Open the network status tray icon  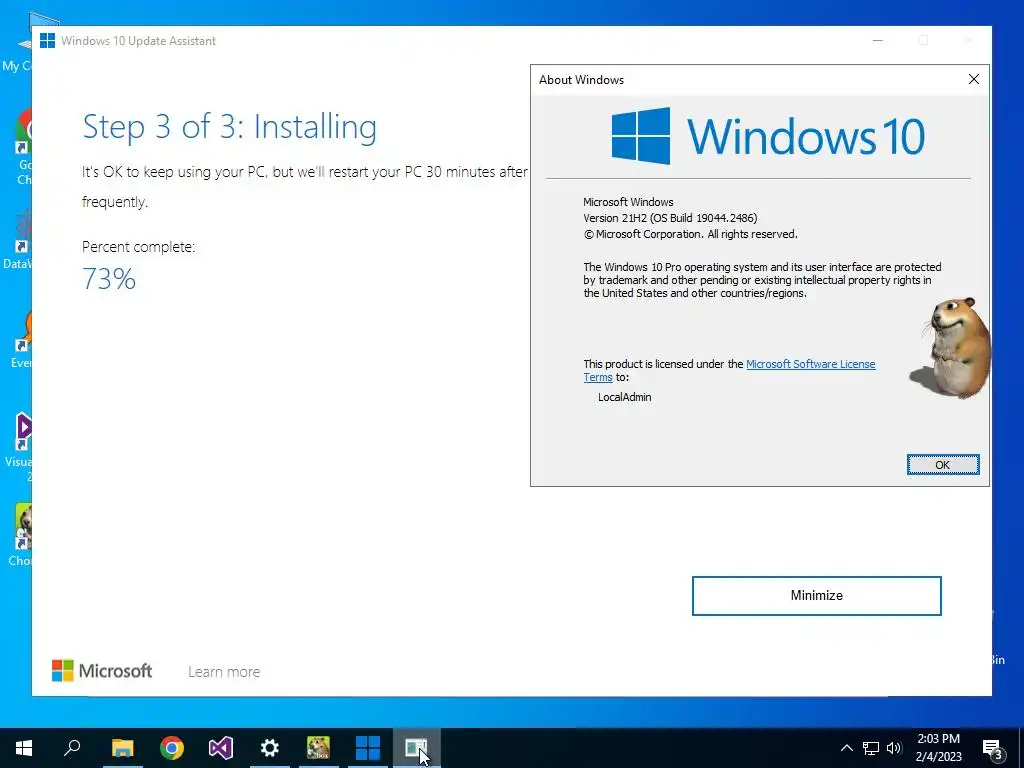click(871, 748)
